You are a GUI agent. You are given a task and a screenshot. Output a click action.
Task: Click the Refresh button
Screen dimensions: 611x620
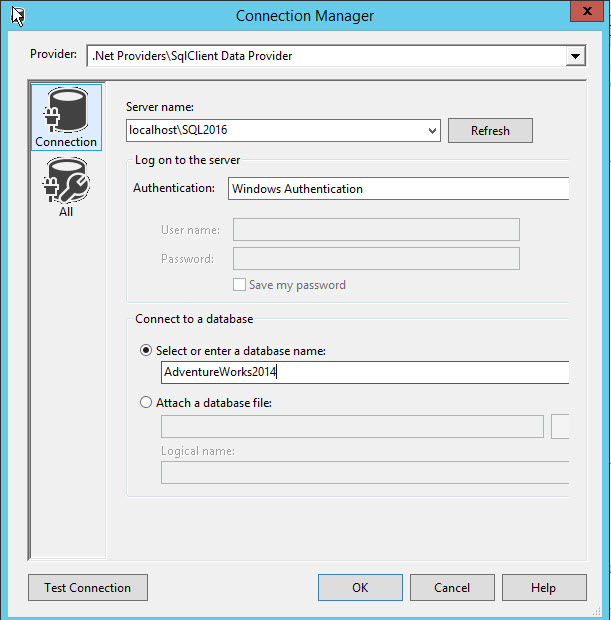point(490,130)
